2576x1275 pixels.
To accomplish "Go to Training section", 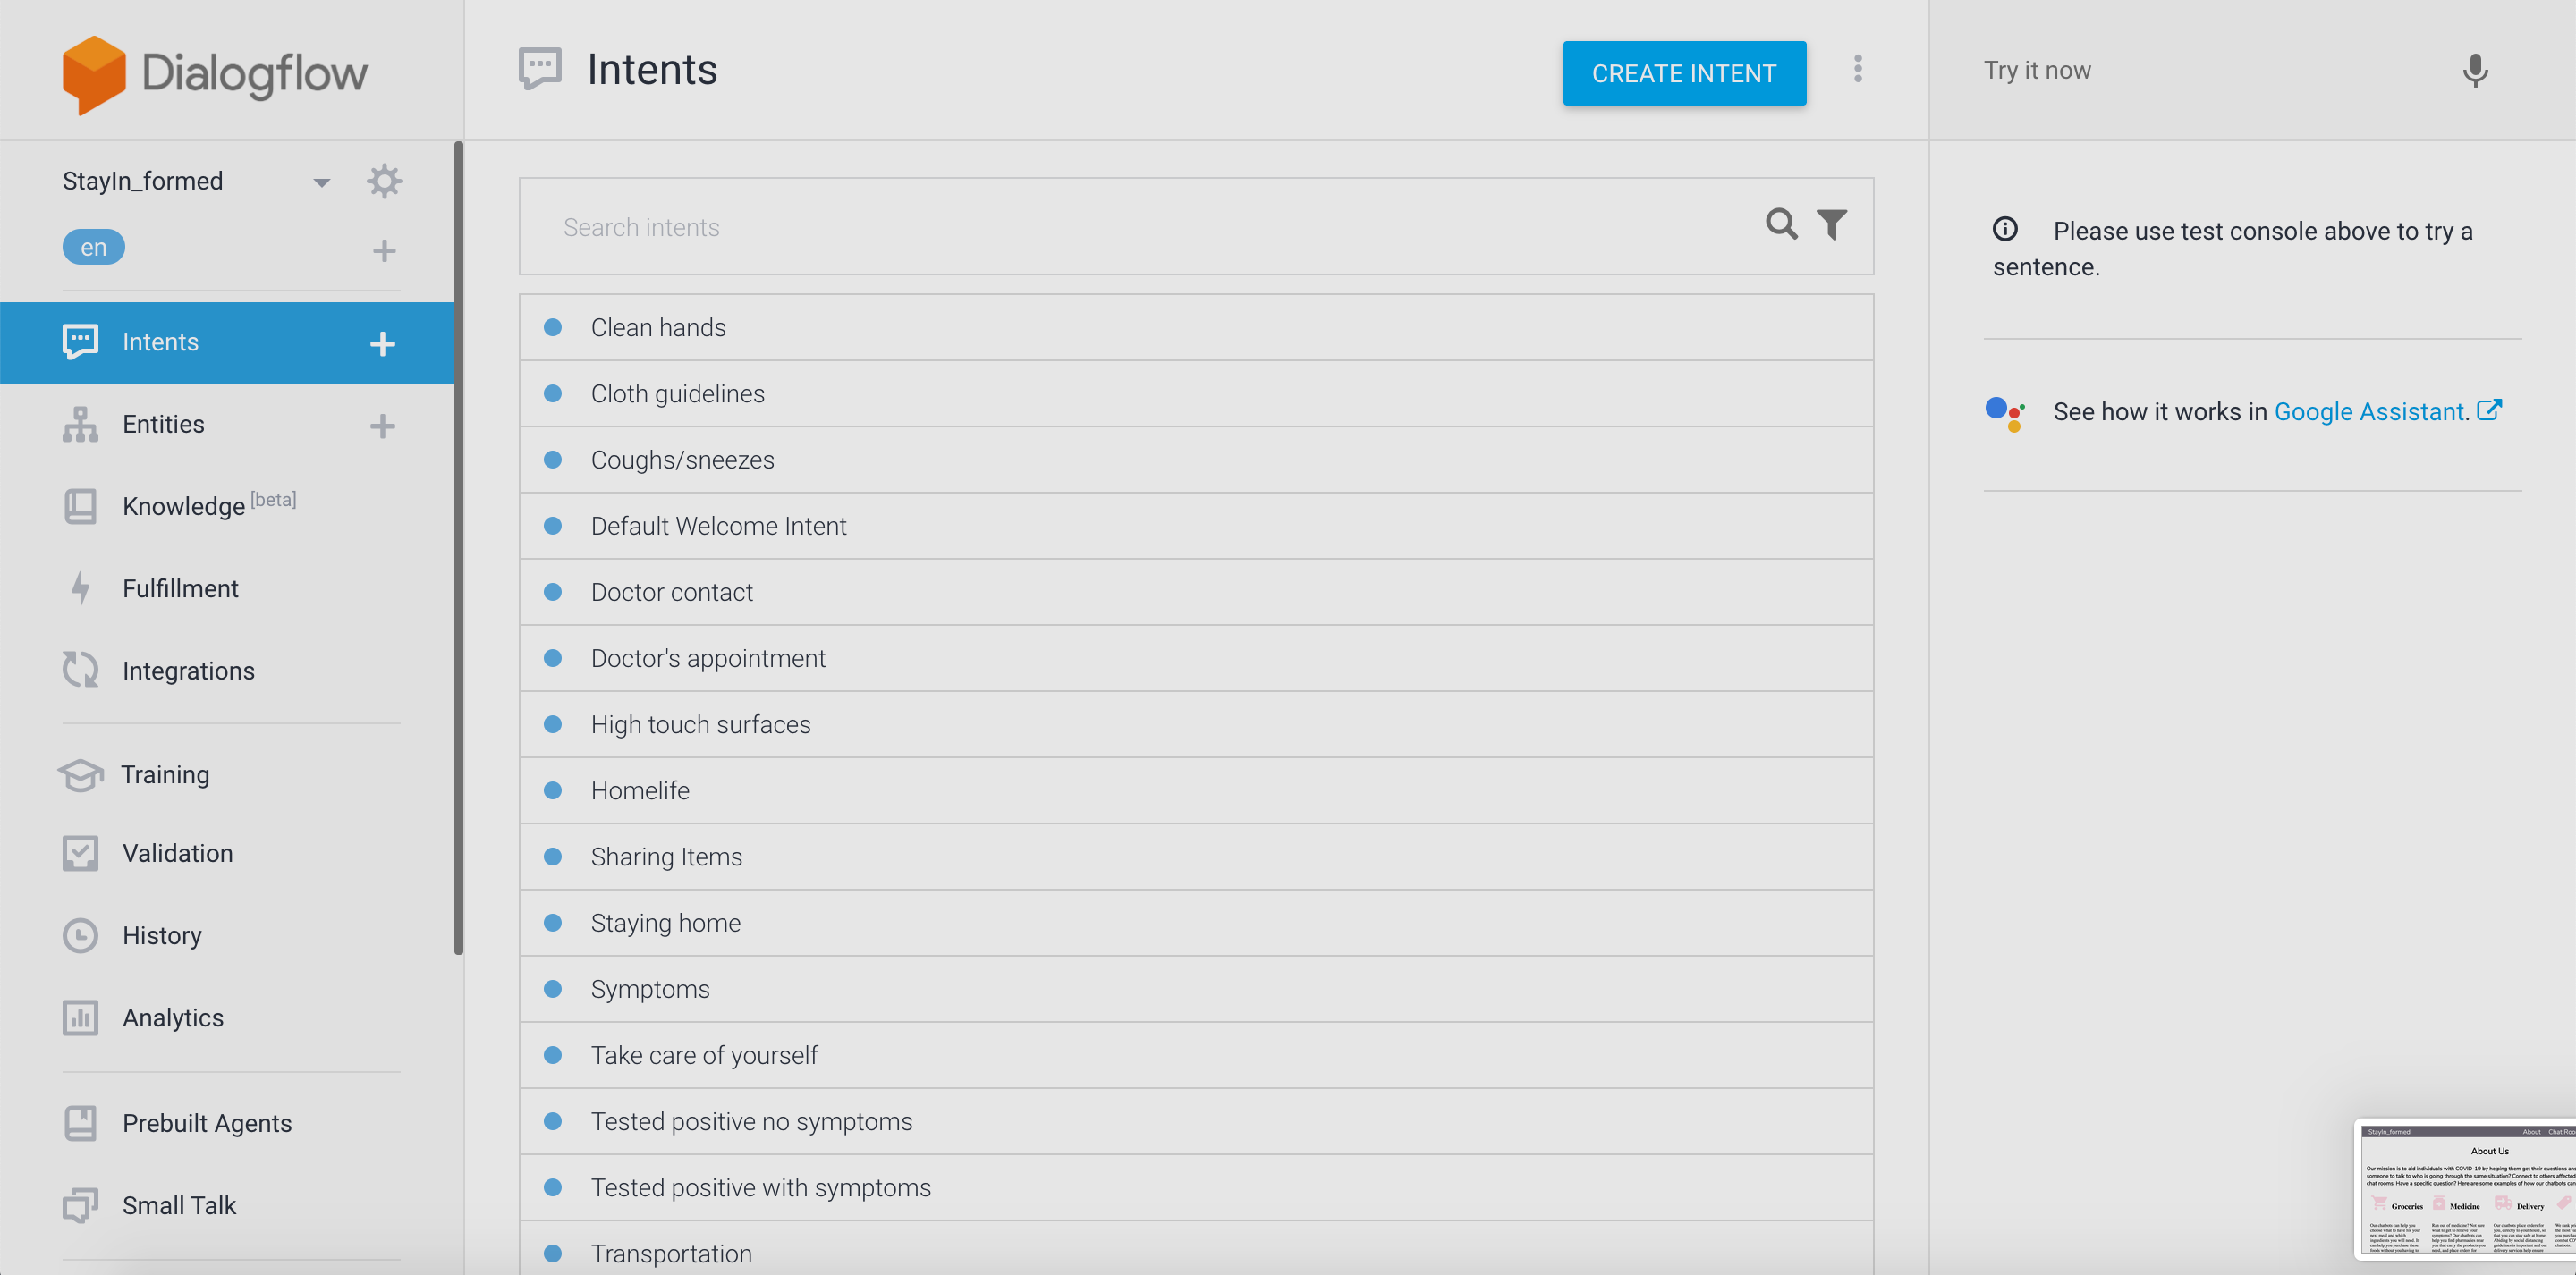I will 165,775.
